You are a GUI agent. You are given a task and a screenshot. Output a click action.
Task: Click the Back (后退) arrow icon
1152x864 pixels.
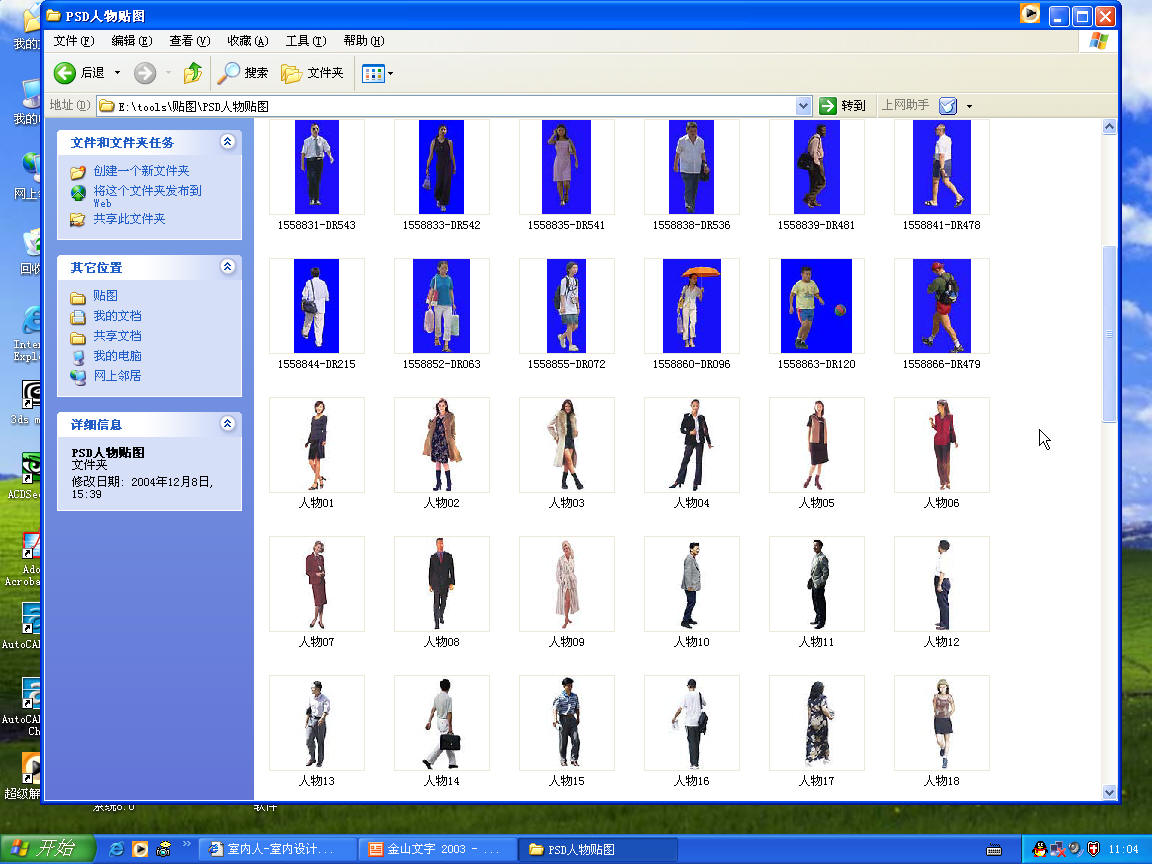(65, 73)
